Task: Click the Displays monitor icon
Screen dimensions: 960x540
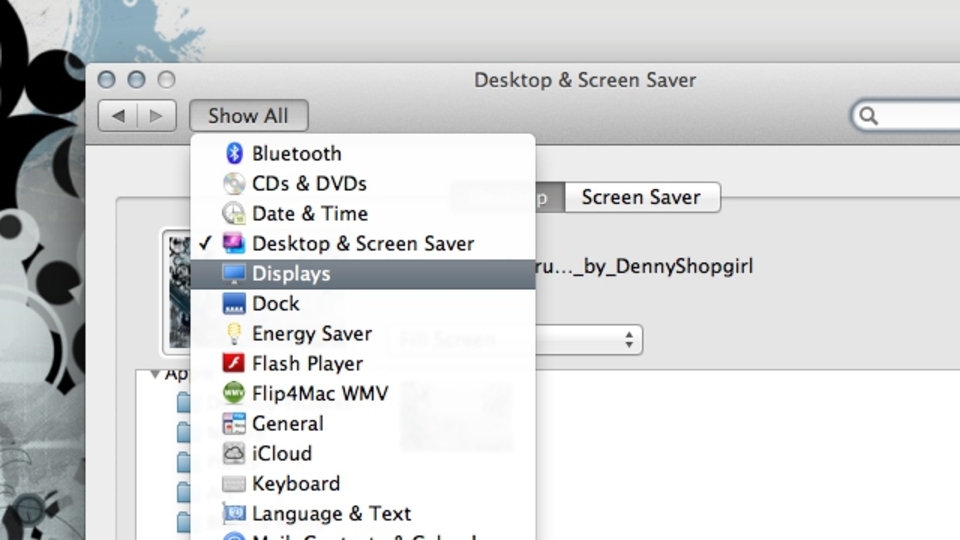Action: (x=234, y=274)
